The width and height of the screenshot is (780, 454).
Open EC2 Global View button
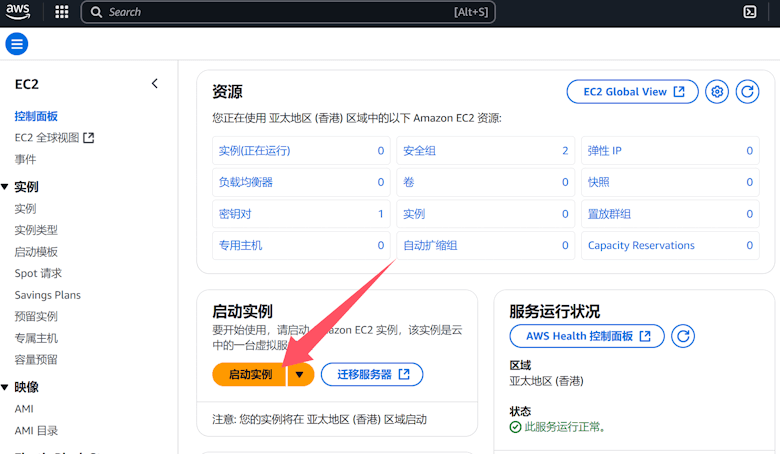(x=633, y=91)
